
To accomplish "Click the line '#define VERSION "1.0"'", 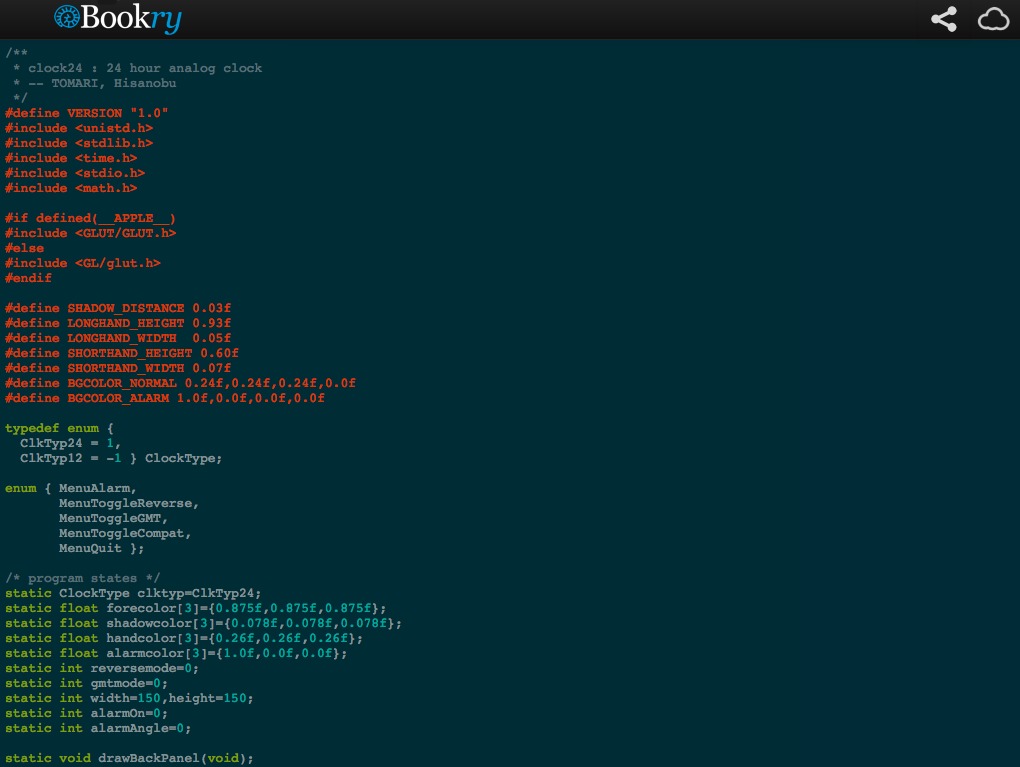I will tap(87, 113).
